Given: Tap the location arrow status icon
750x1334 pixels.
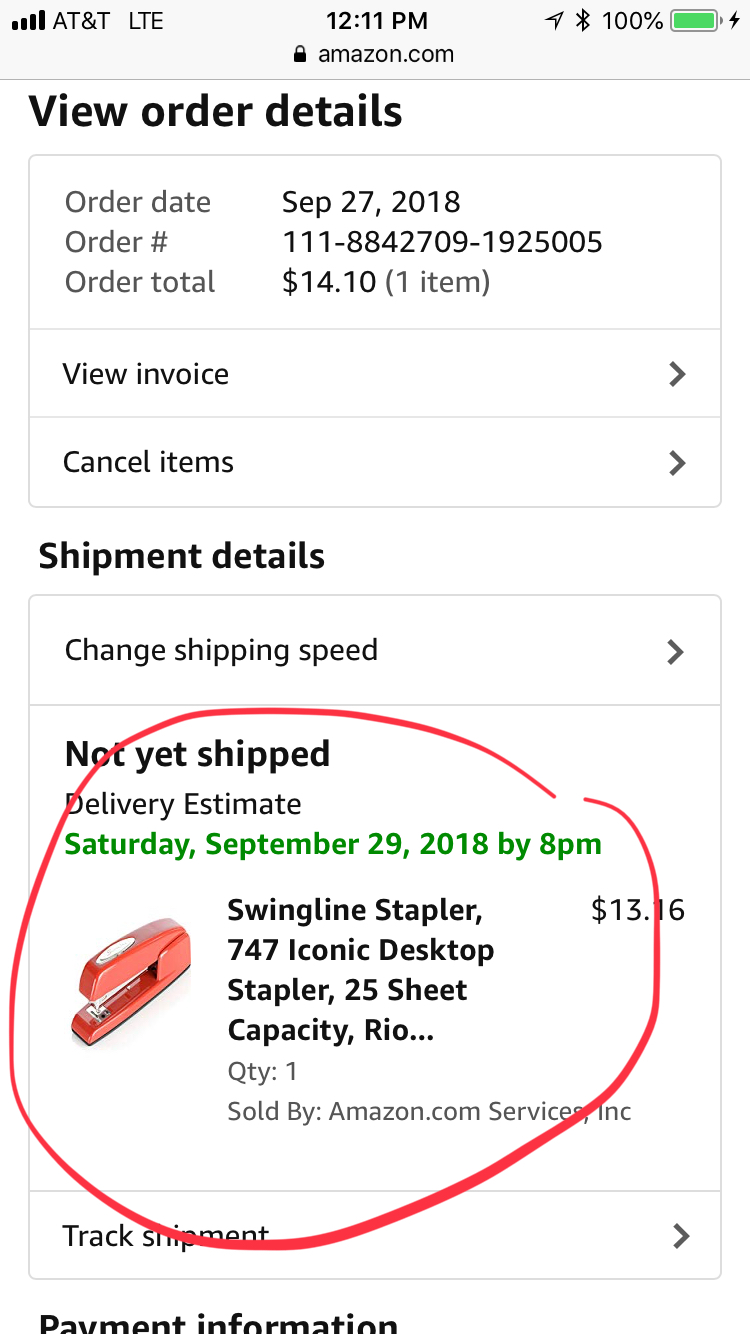Looking at the screenshot, I should [554, 21].
